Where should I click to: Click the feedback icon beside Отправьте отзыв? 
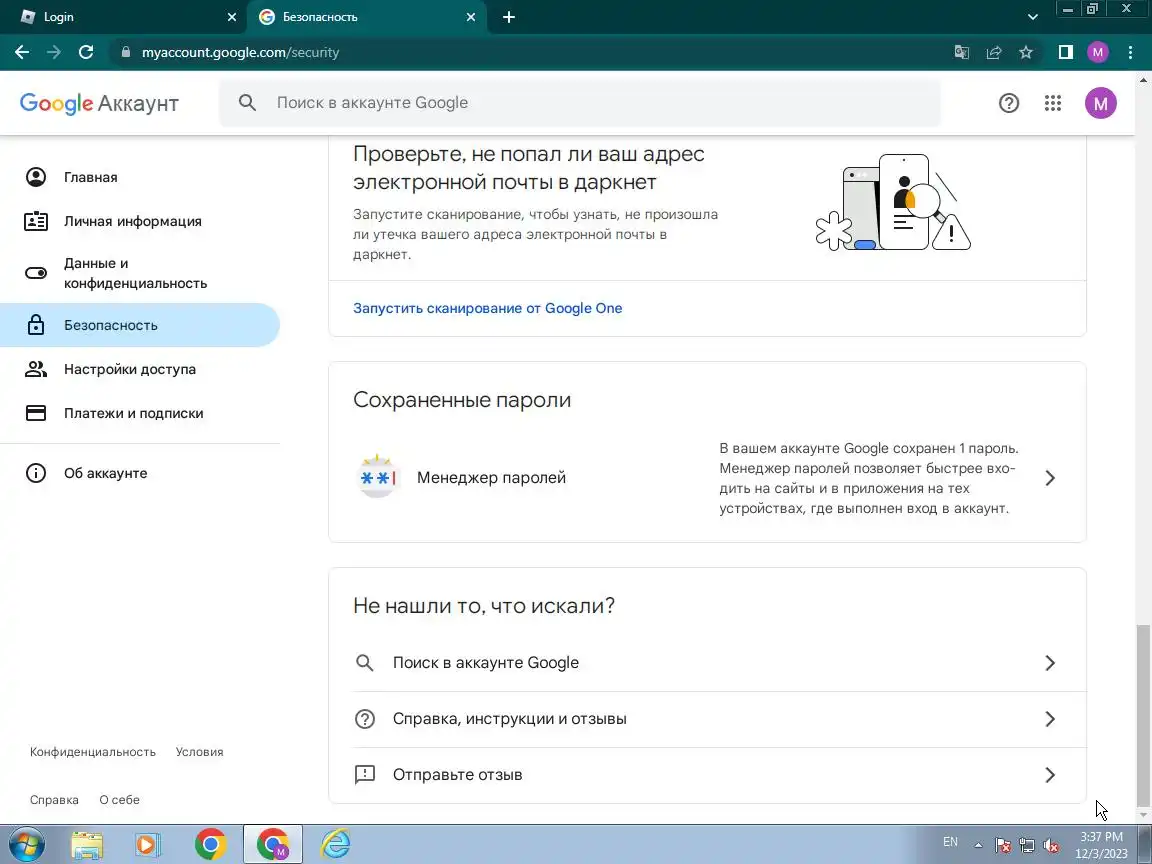click(364, 774)
